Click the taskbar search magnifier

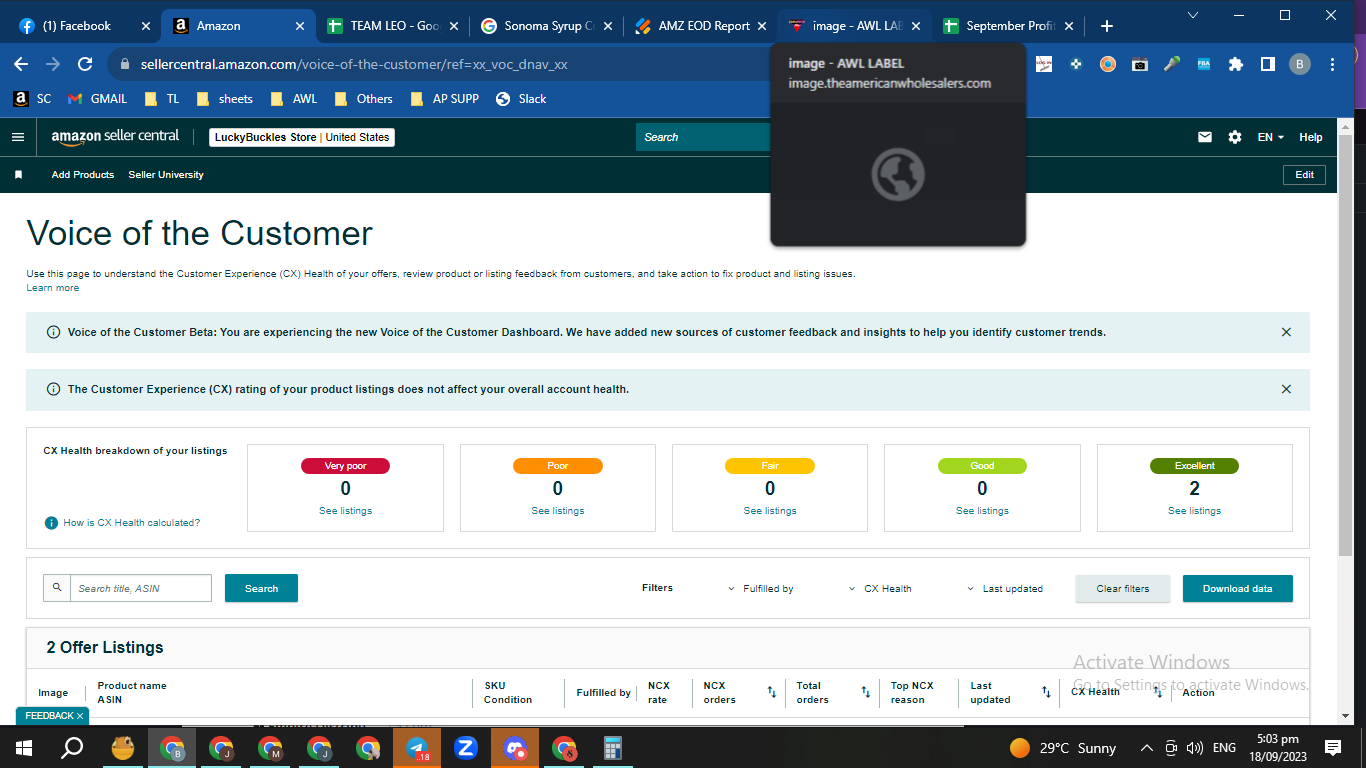click(72, 748)
